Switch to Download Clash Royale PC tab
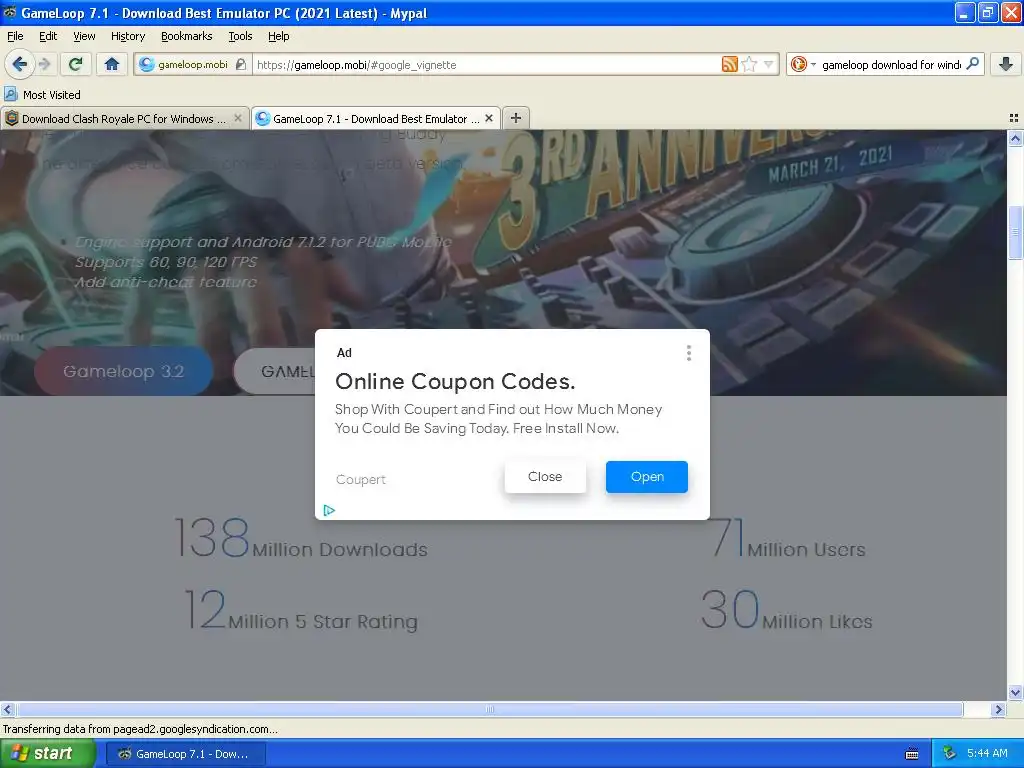This screenshot has width=1024, height=768. coord(124,118)
